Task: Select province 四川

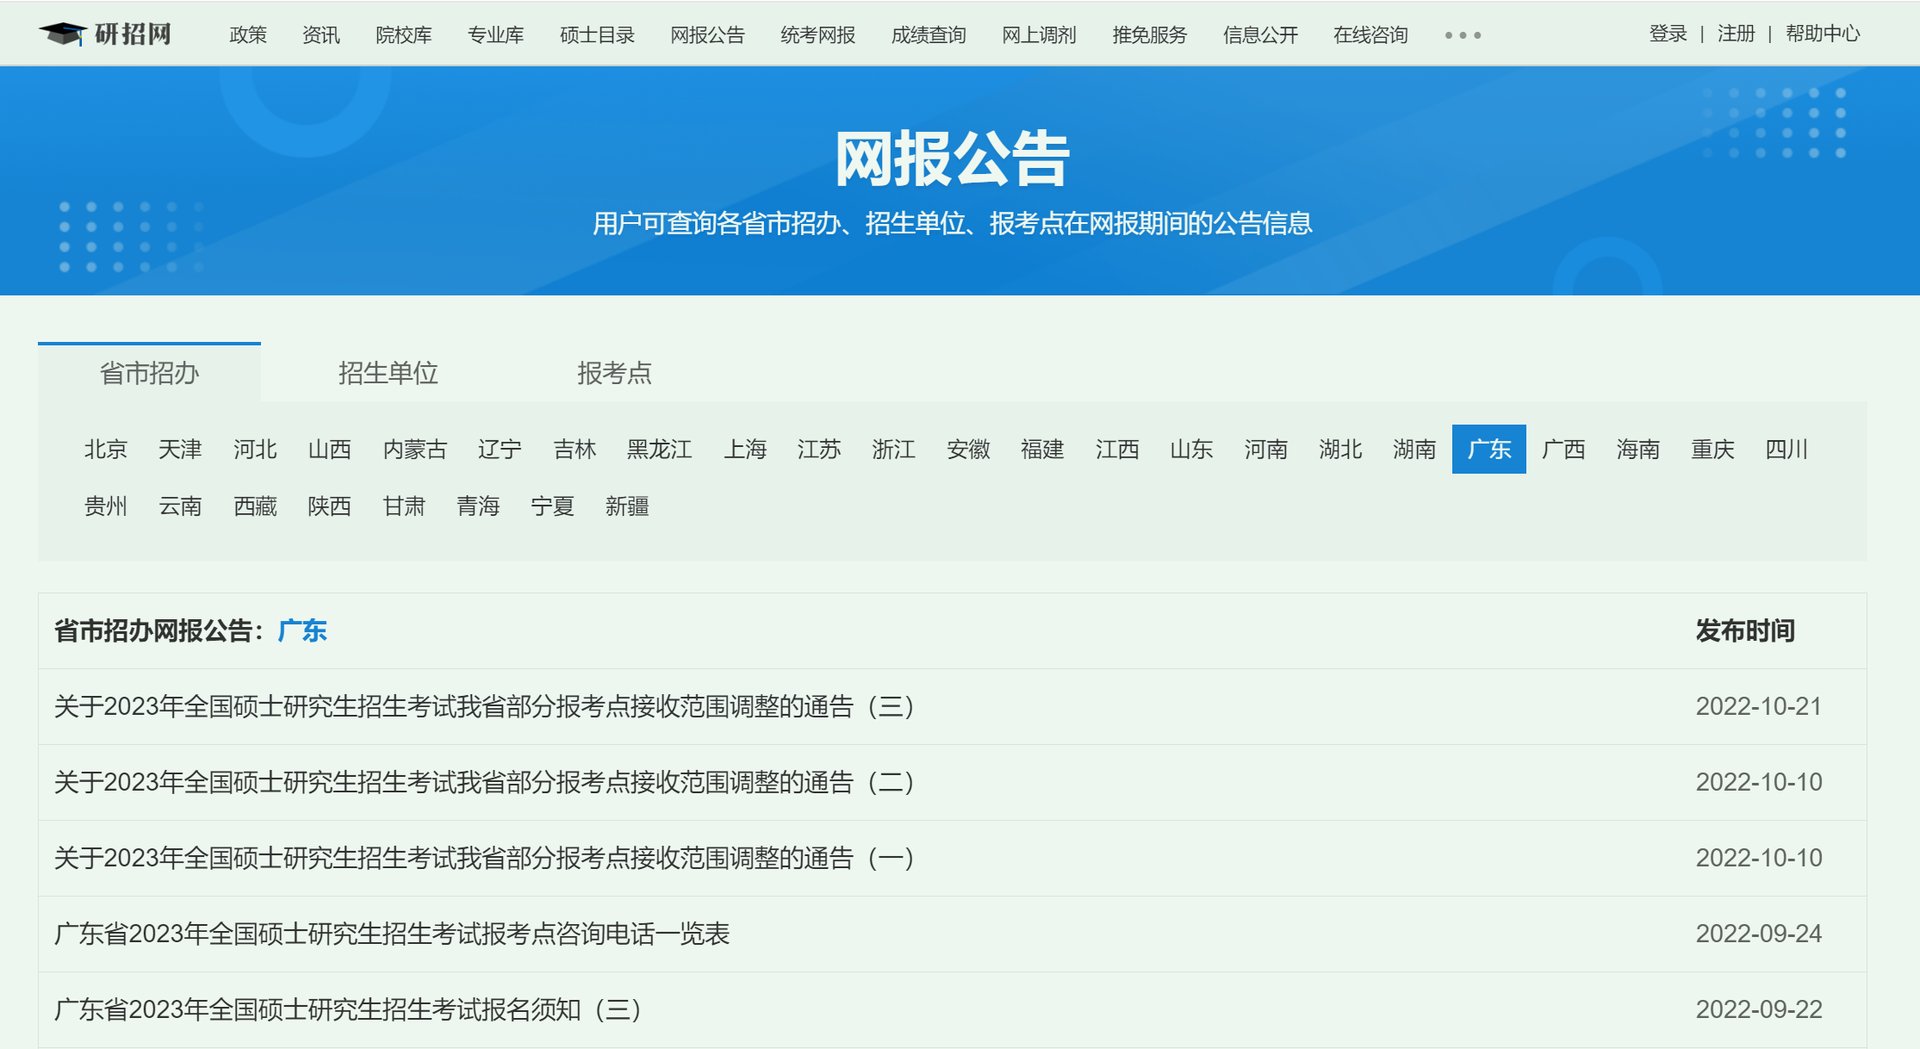Action: pos(1787,449)
